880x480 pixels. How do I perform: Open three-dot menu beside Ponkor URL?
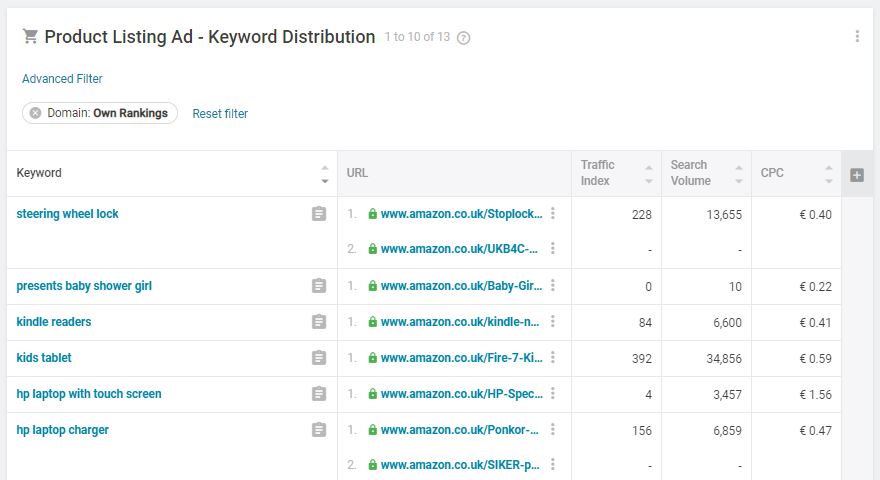click(x=553, y=429)
